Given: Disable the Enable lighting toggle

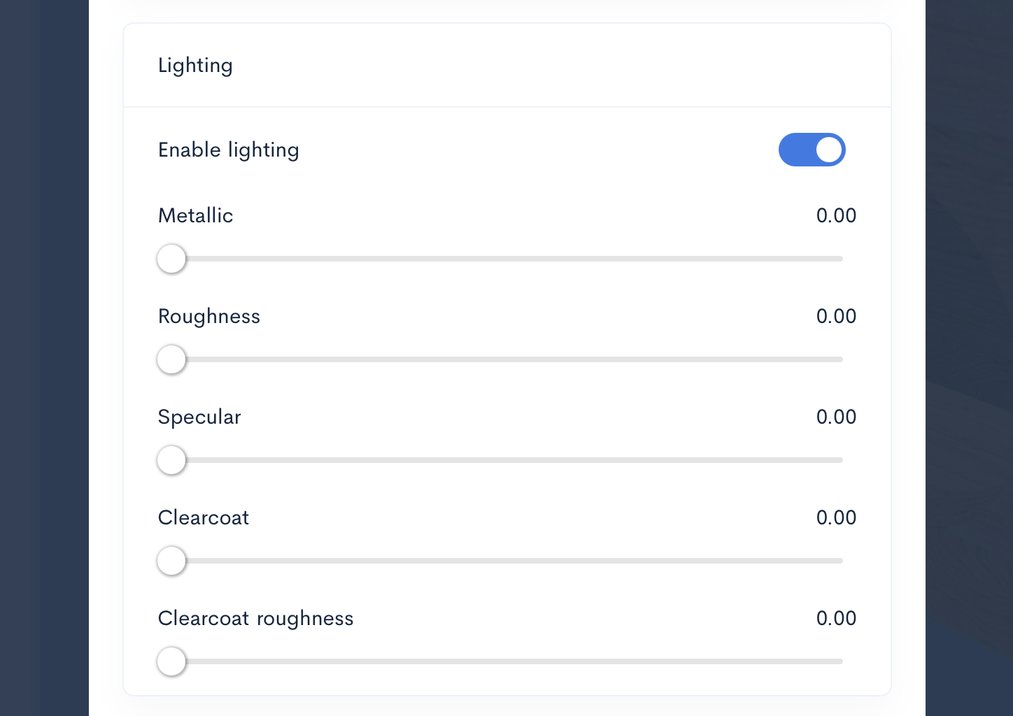Looking at the screenshot, I should coord(812,149).
